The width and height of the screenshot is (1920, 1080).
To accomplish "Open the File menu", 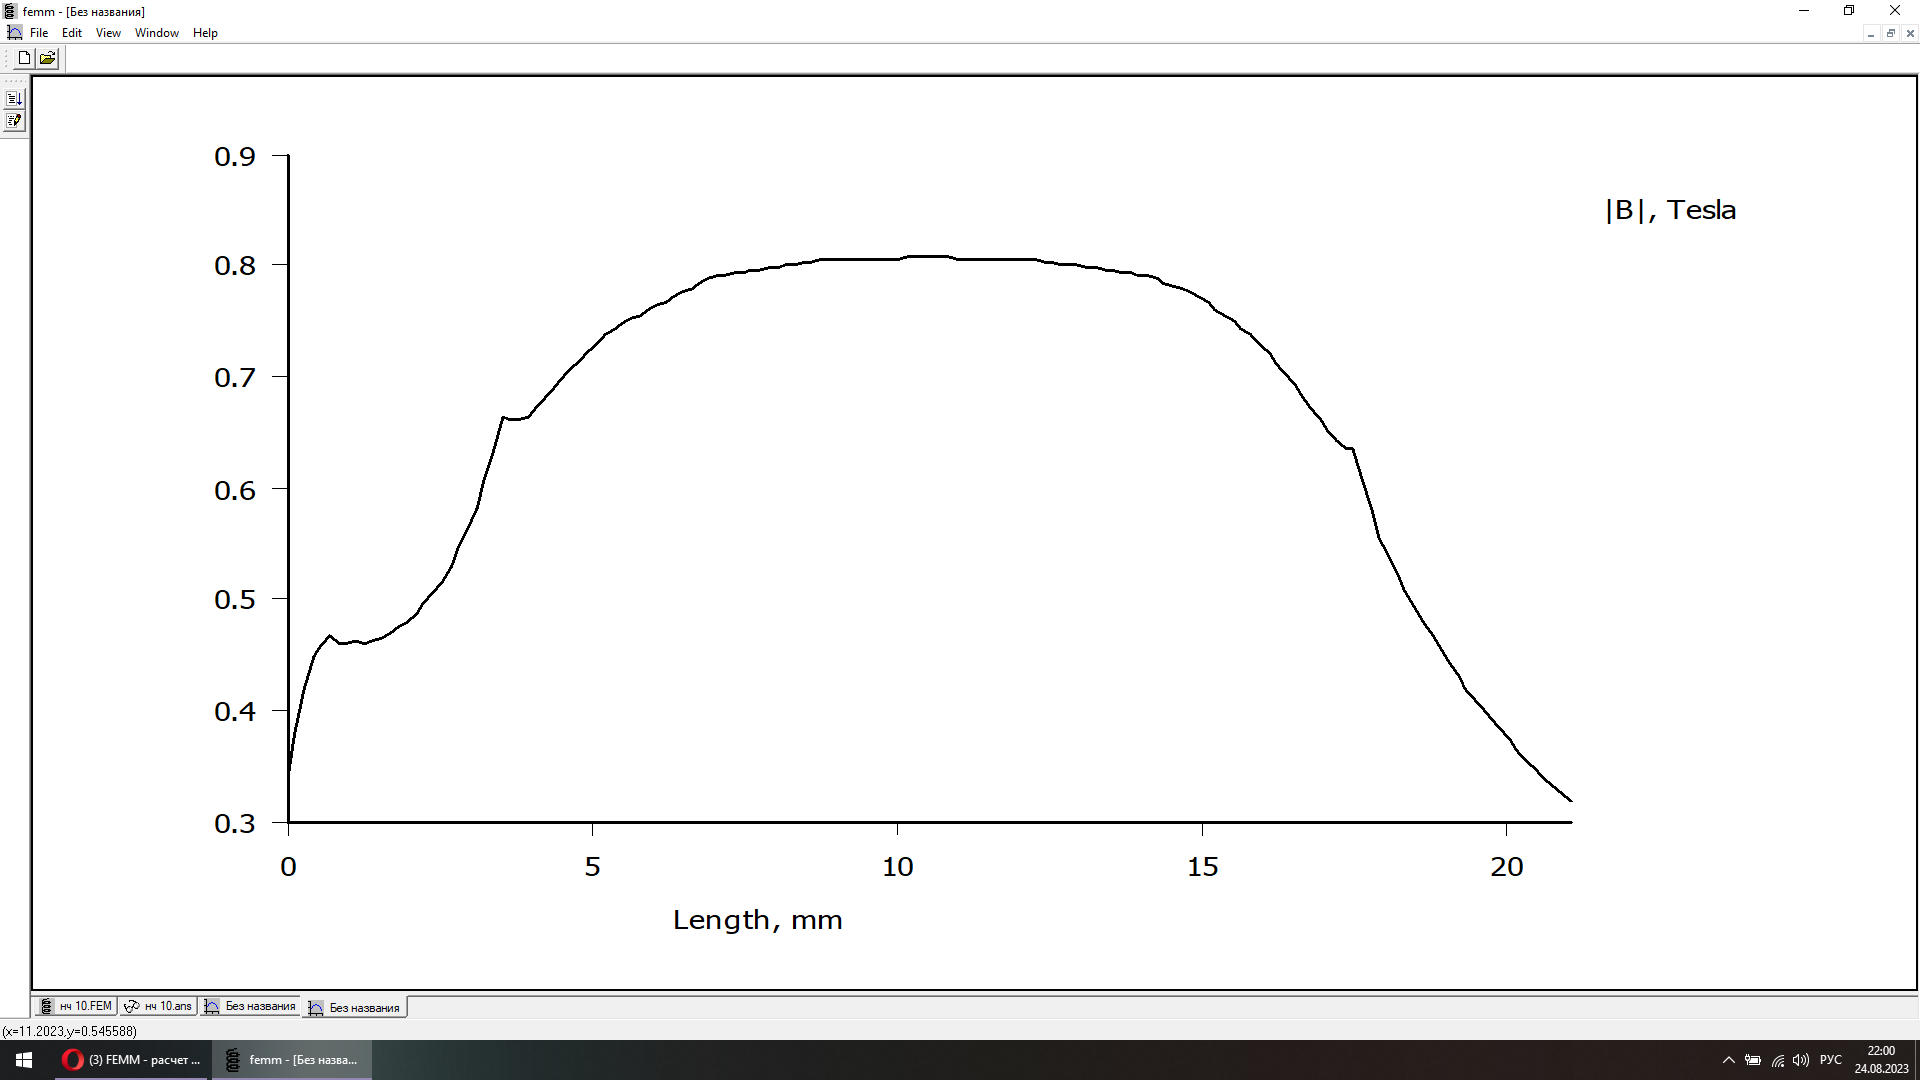I will (x=39, y=33).
